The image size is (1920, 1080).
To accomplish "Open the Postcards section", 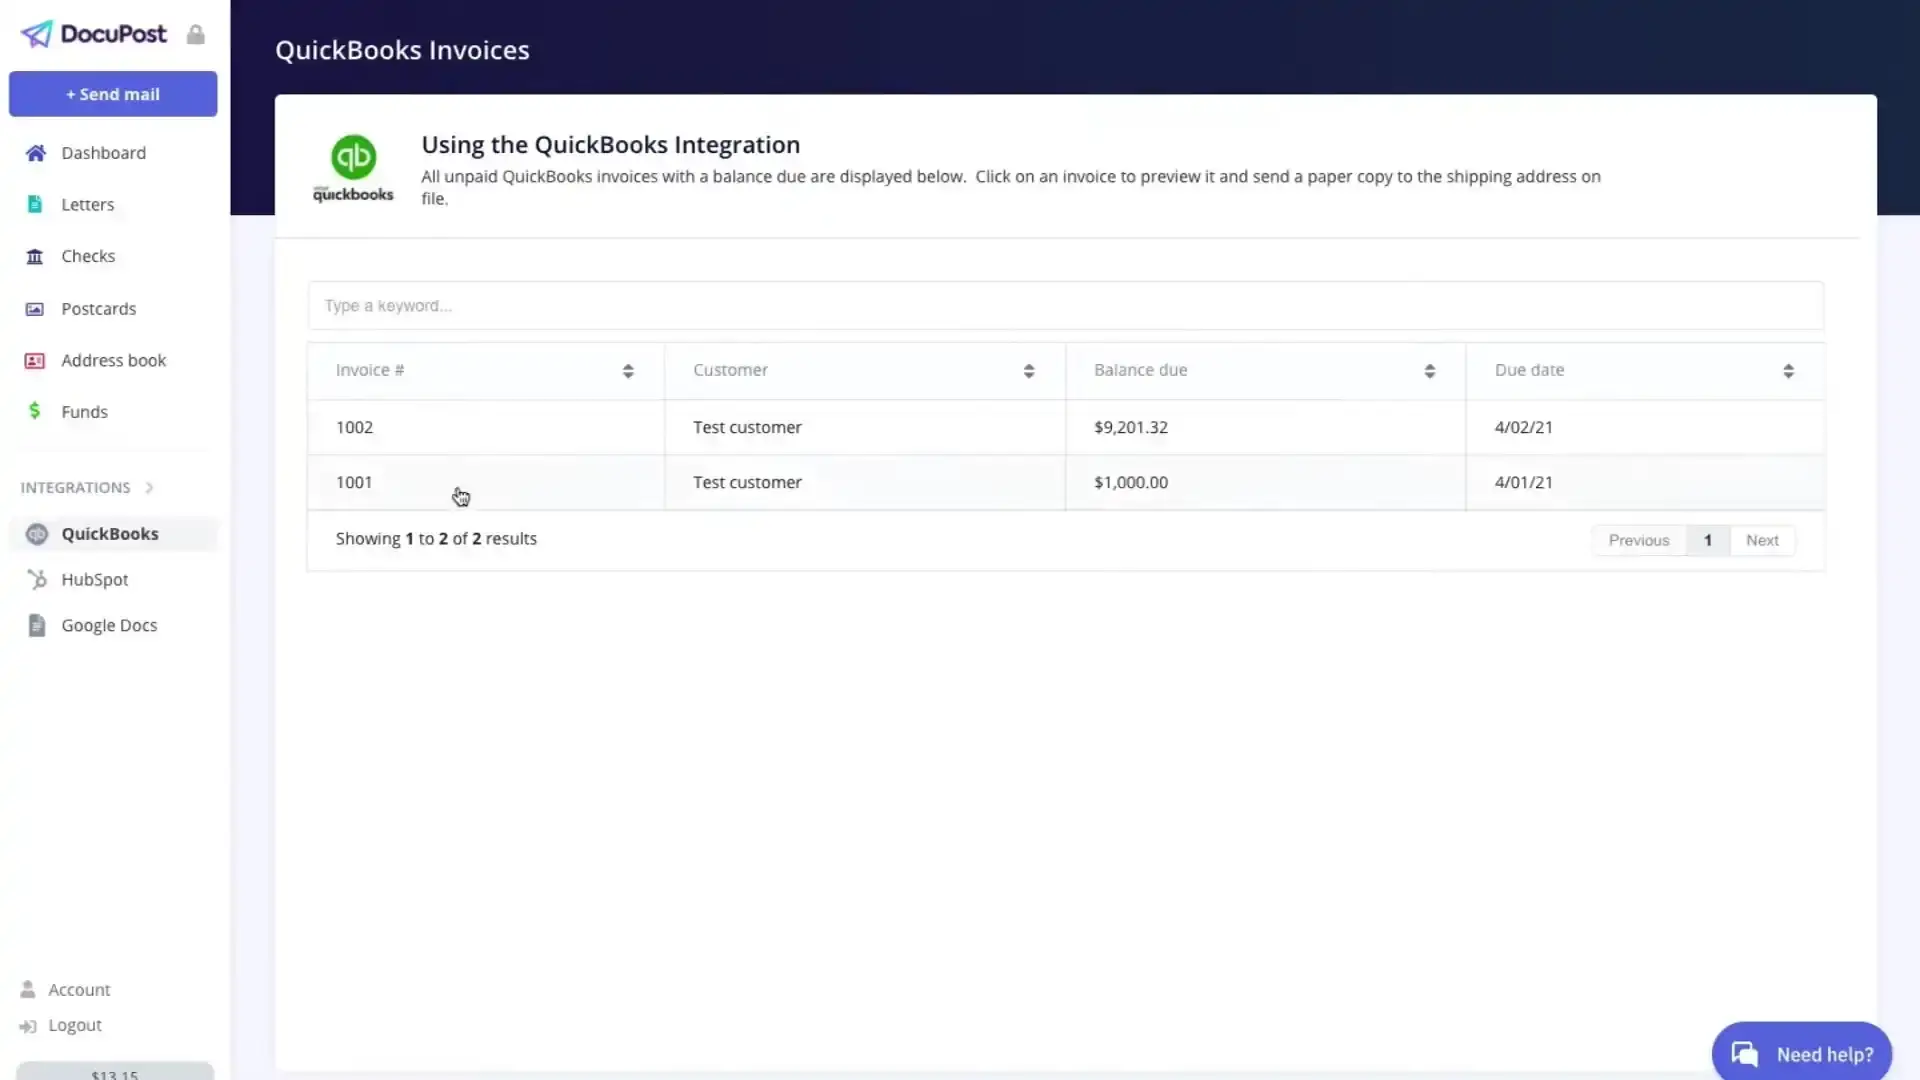I will [x=98, y=307].
